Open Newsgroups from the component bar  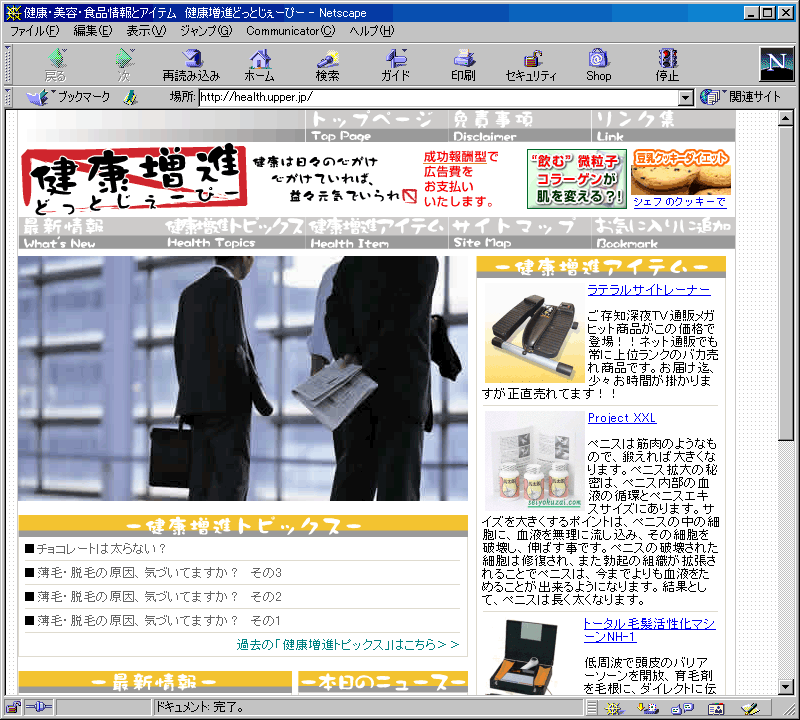(682, 708)
